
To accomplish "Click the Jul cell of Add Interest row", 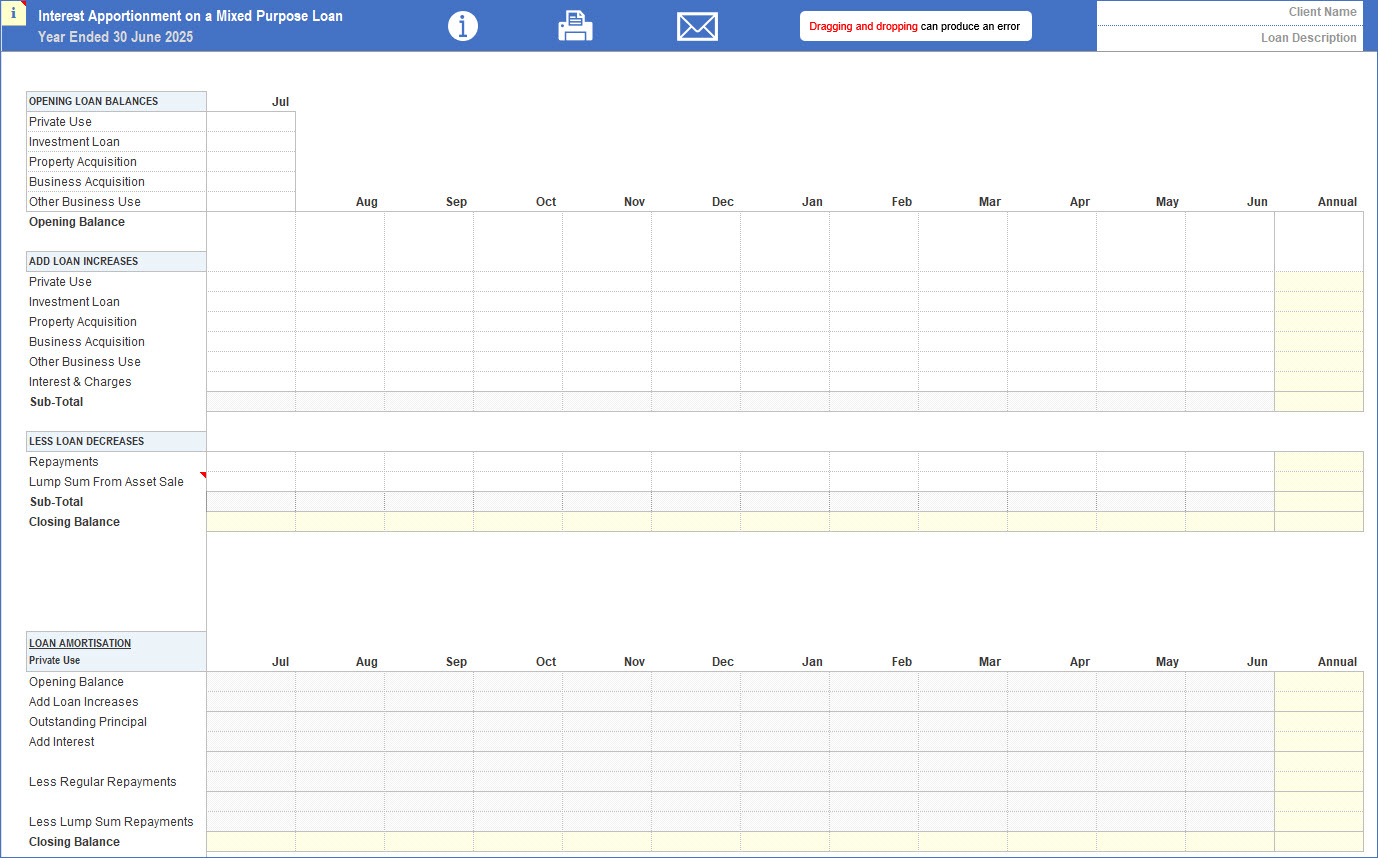I will tap(251, 742).
